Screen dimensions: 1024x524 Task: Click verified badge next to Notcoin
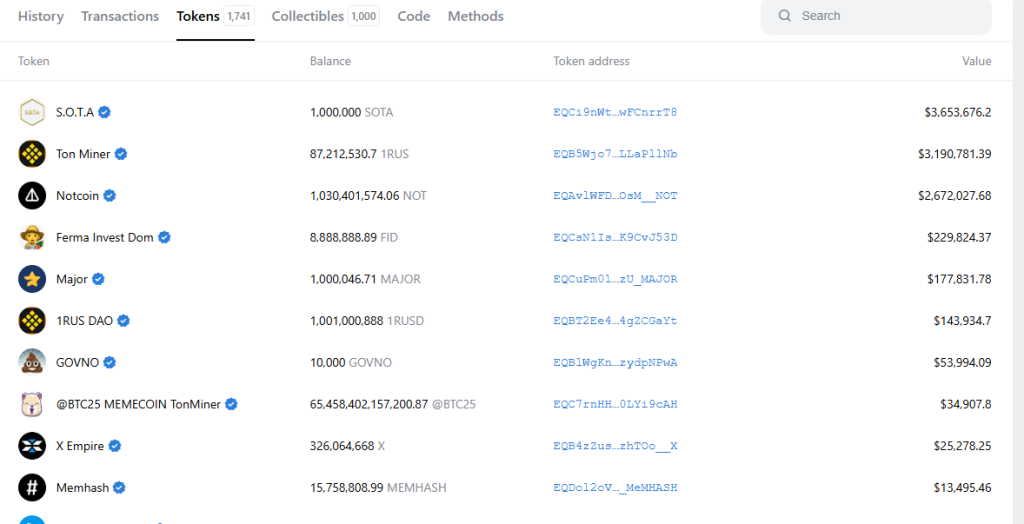point(110,195)
